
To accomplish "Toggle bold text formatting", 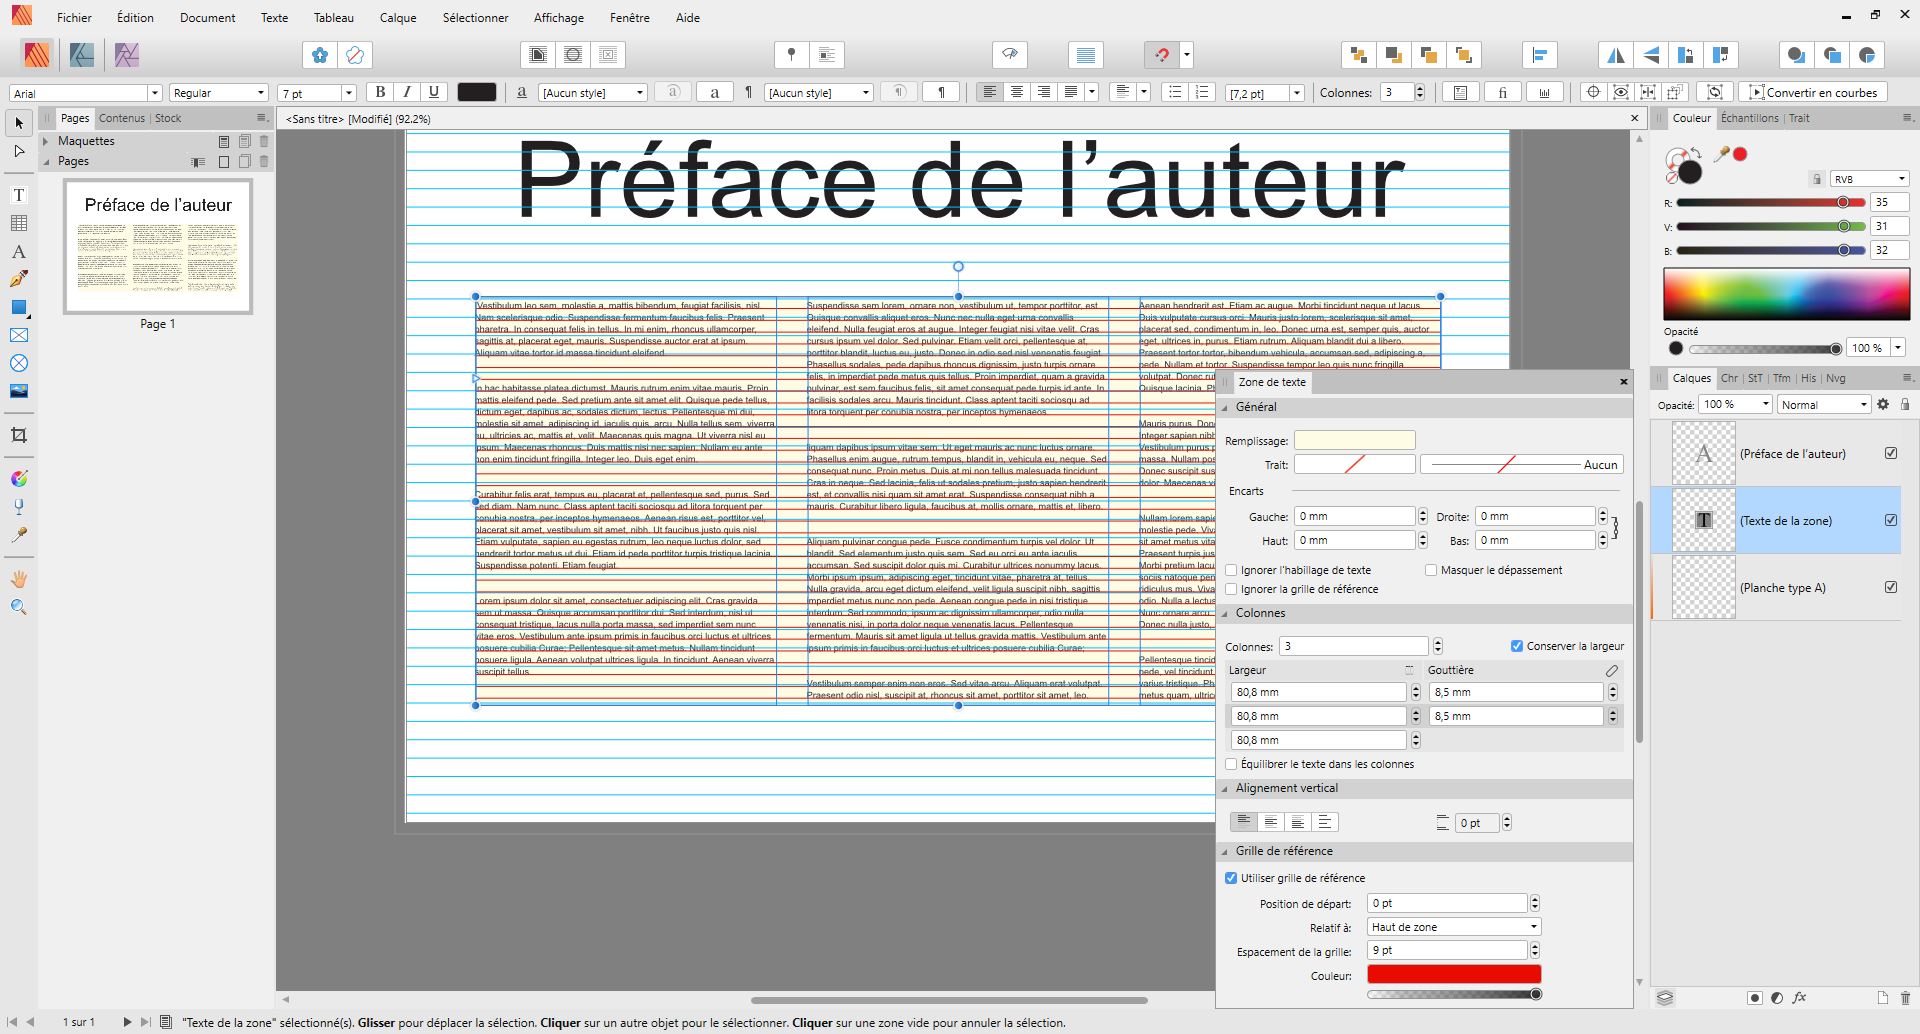I will 380,92.
